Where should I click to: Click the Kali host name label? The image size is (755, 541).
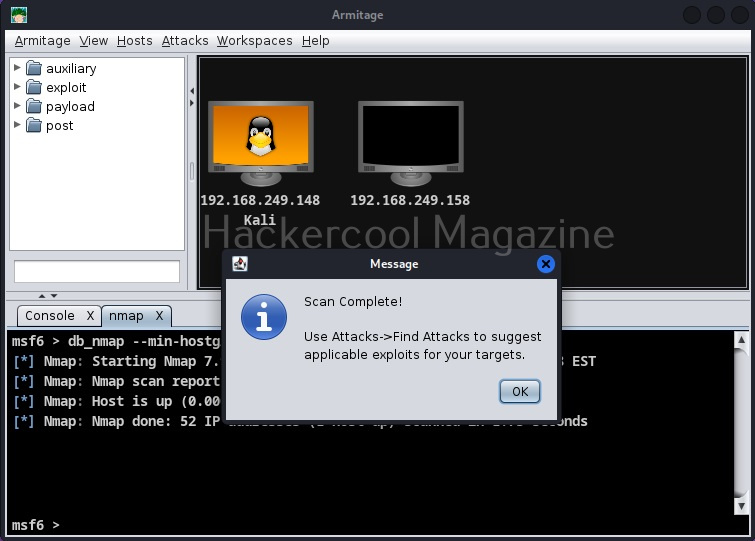coord(260,220)
